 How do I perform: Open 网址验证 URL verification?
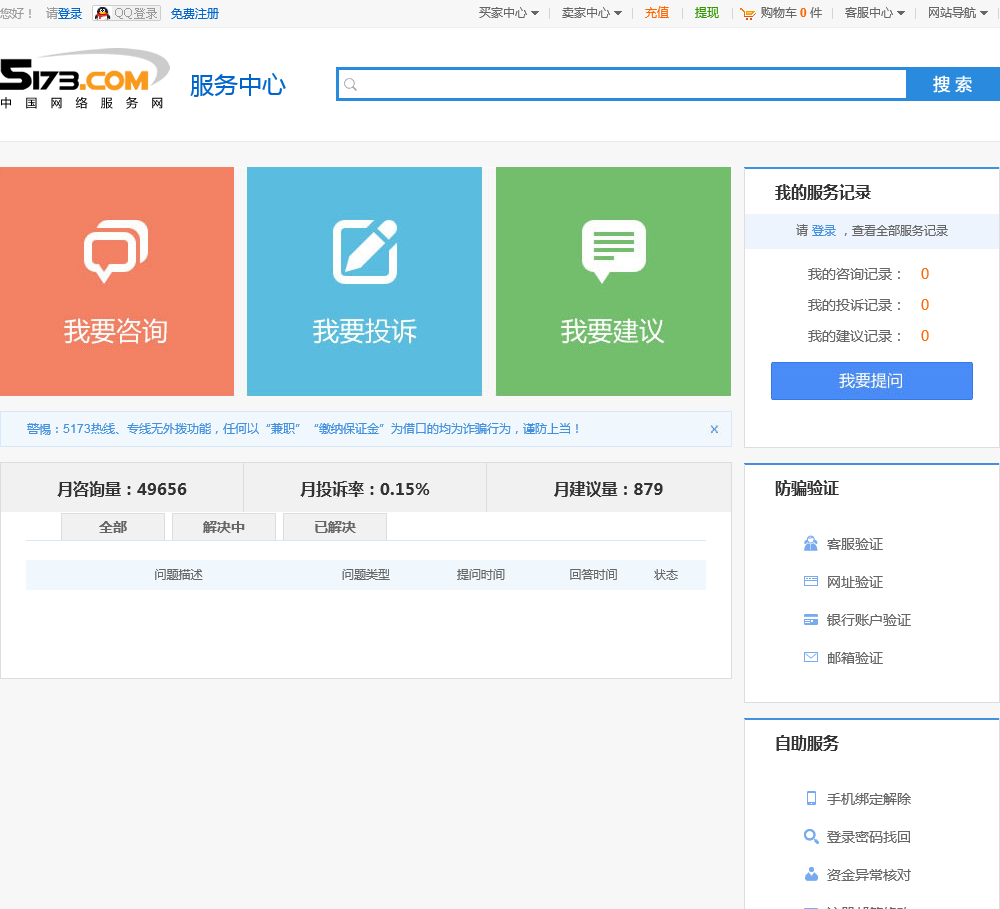coord(854,582)
